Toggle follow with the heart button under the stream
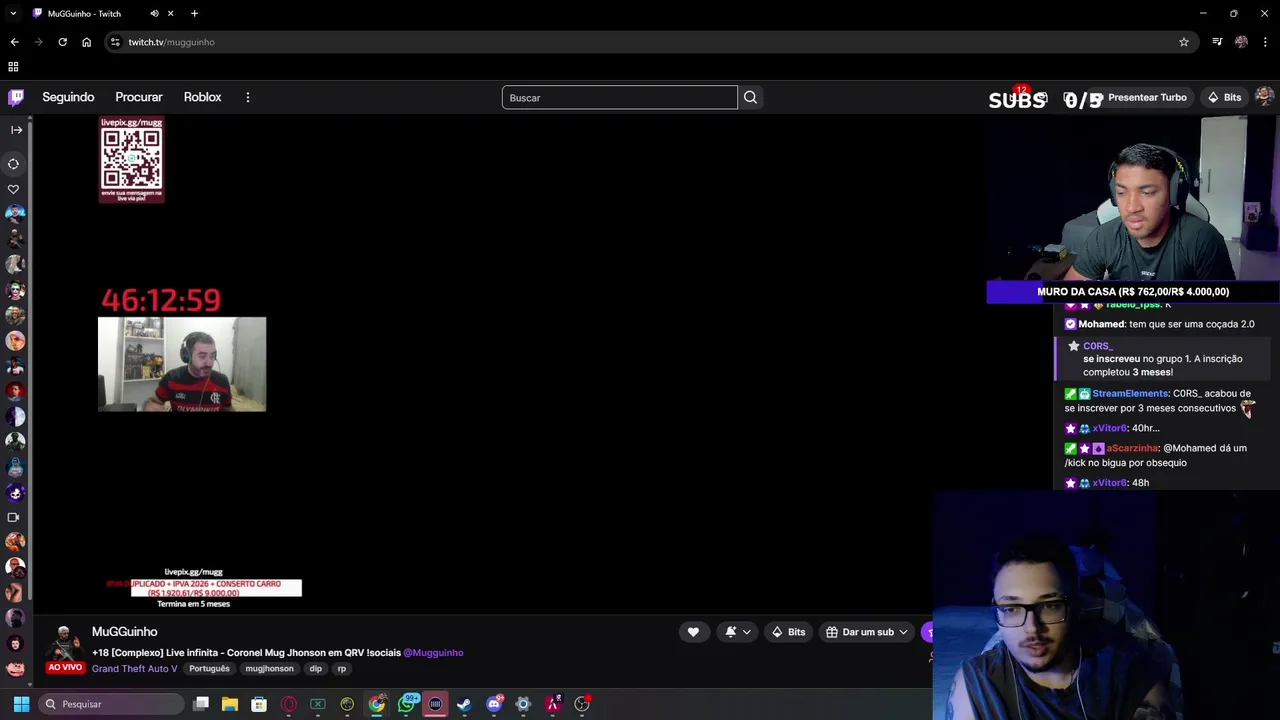Screen dimensions: 1280x720 point(693,632)
